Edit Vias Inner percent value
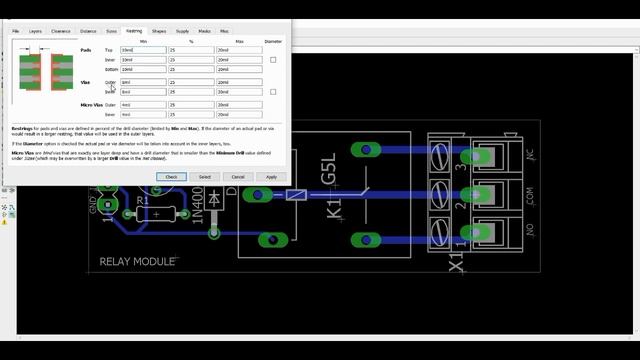The image size is (640, 360). (x=191, y=92)
